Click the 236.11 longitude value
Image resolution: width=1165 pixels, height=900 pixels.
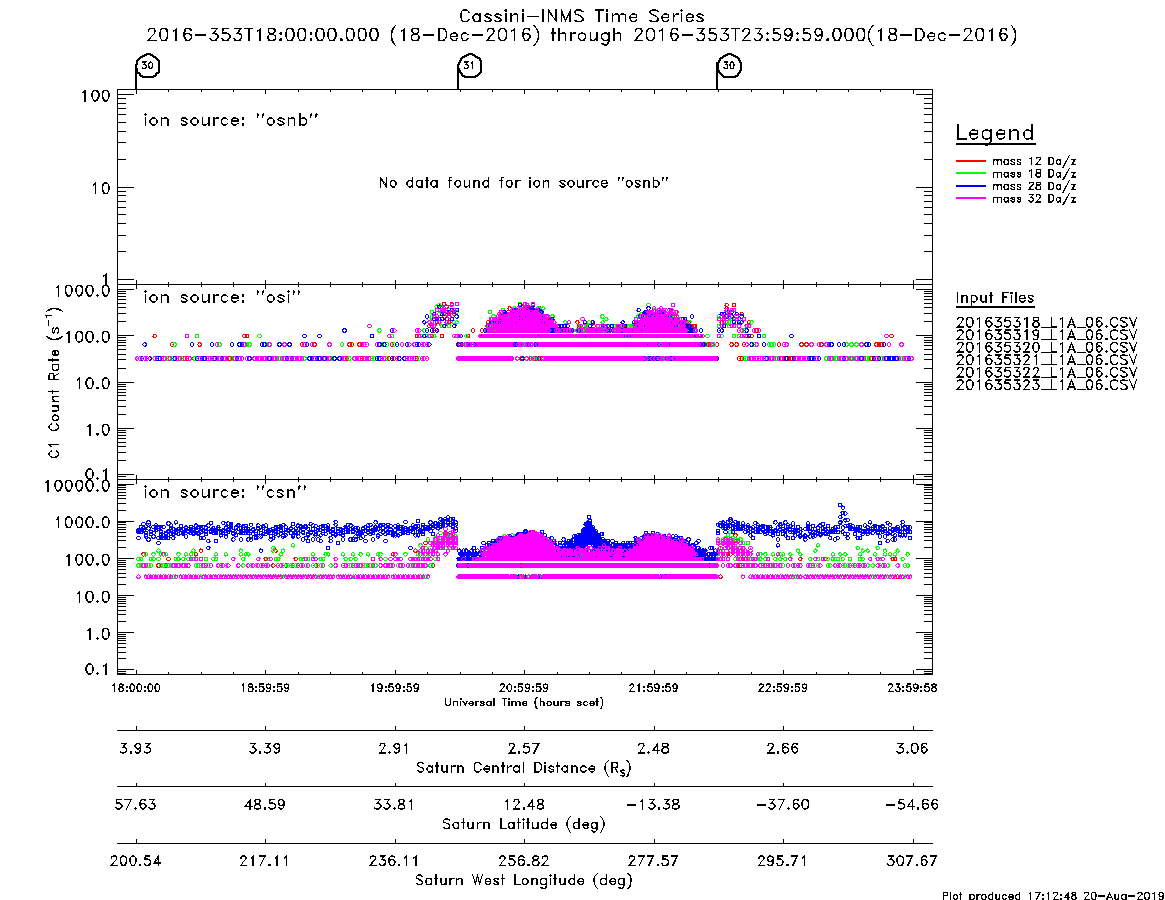[395, 861]
